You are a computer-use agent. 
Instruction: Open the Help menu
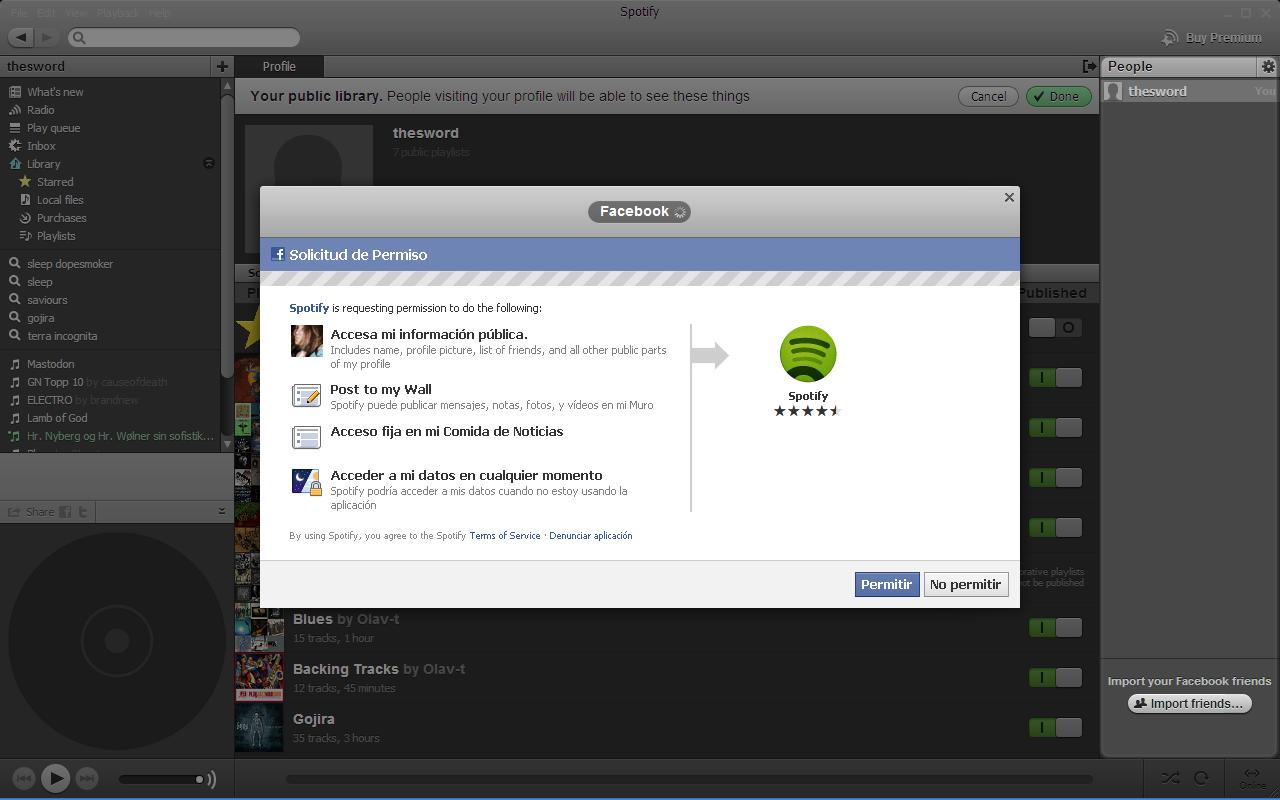tap(159, 13)
